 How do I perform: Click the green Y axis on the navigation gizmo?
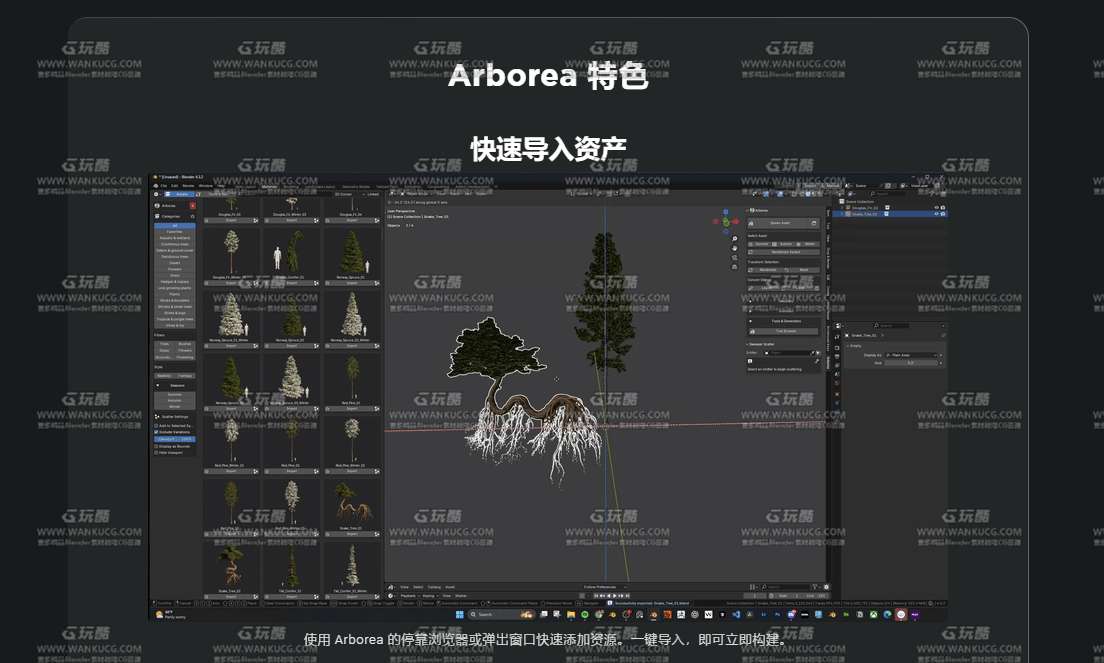click(727, 222)
